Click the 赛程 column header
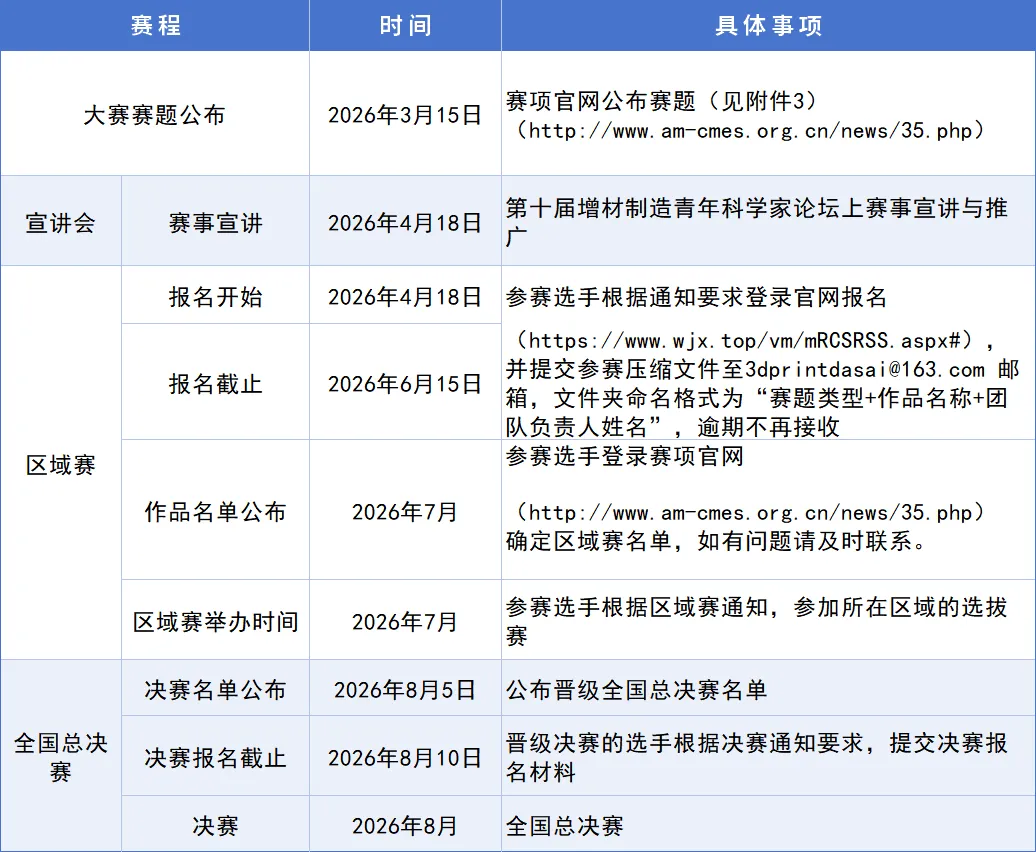The width and height of the screenshot is (1036, 852). [x=156, y=25]
